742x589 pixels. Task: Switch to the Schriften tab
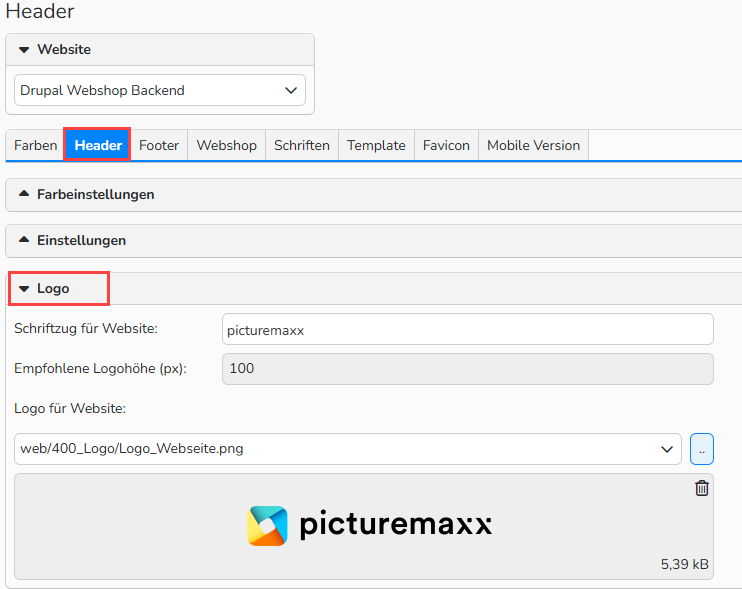pyautogui.click(x=302, y=145)
